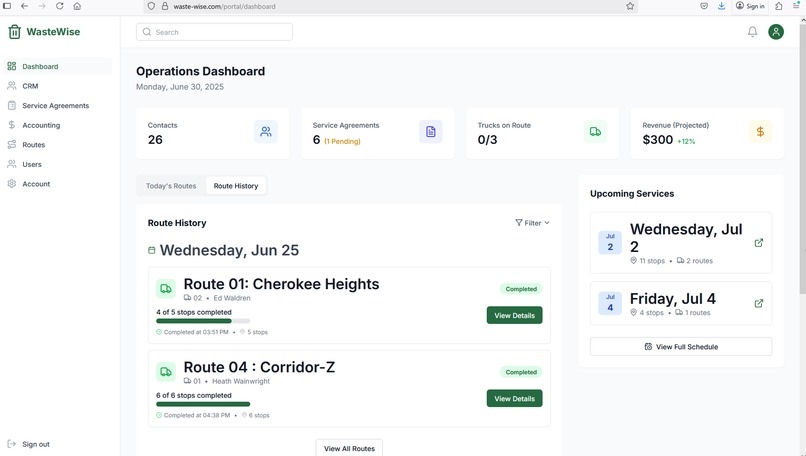This screenshot has width=806, height=456.
Task: Click the browser Sign in button
Action: pyautogui.click(x=750, y=6)
